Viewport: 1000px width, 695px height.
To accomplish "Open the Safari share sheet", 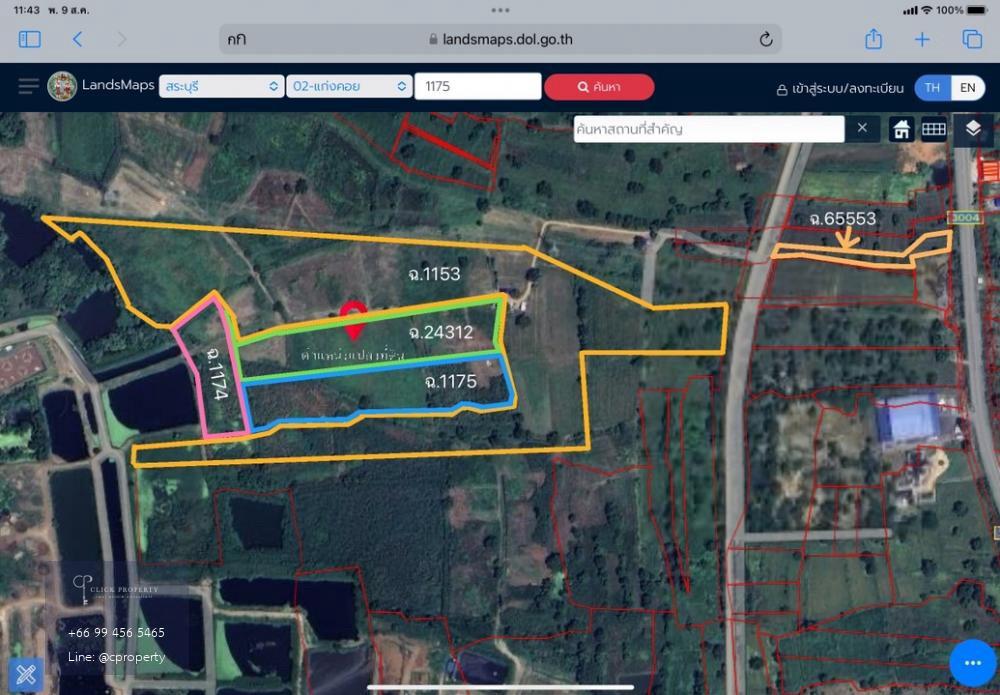I will 873,40.
